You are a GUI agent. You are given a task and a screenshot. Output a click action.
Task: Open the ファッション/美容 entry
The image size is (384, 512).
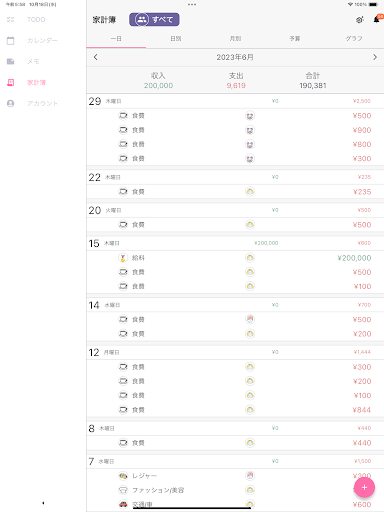tap(235, 490)
